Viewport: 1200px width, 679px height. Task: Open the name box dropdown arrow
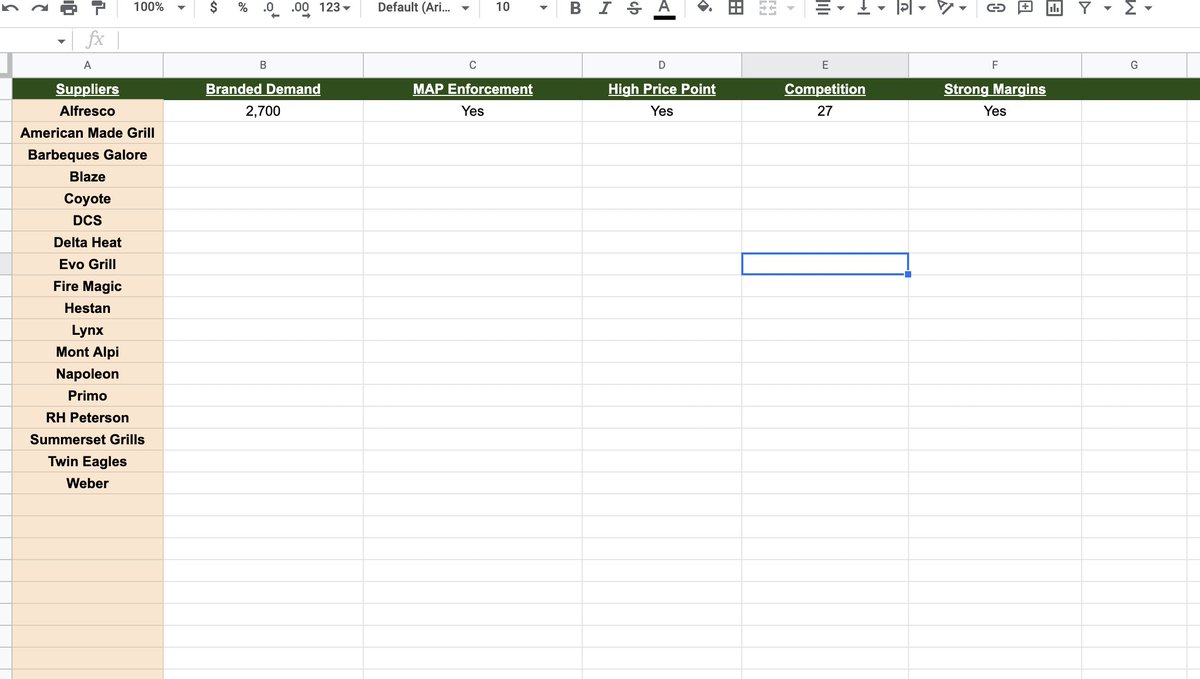coord(62,41)
